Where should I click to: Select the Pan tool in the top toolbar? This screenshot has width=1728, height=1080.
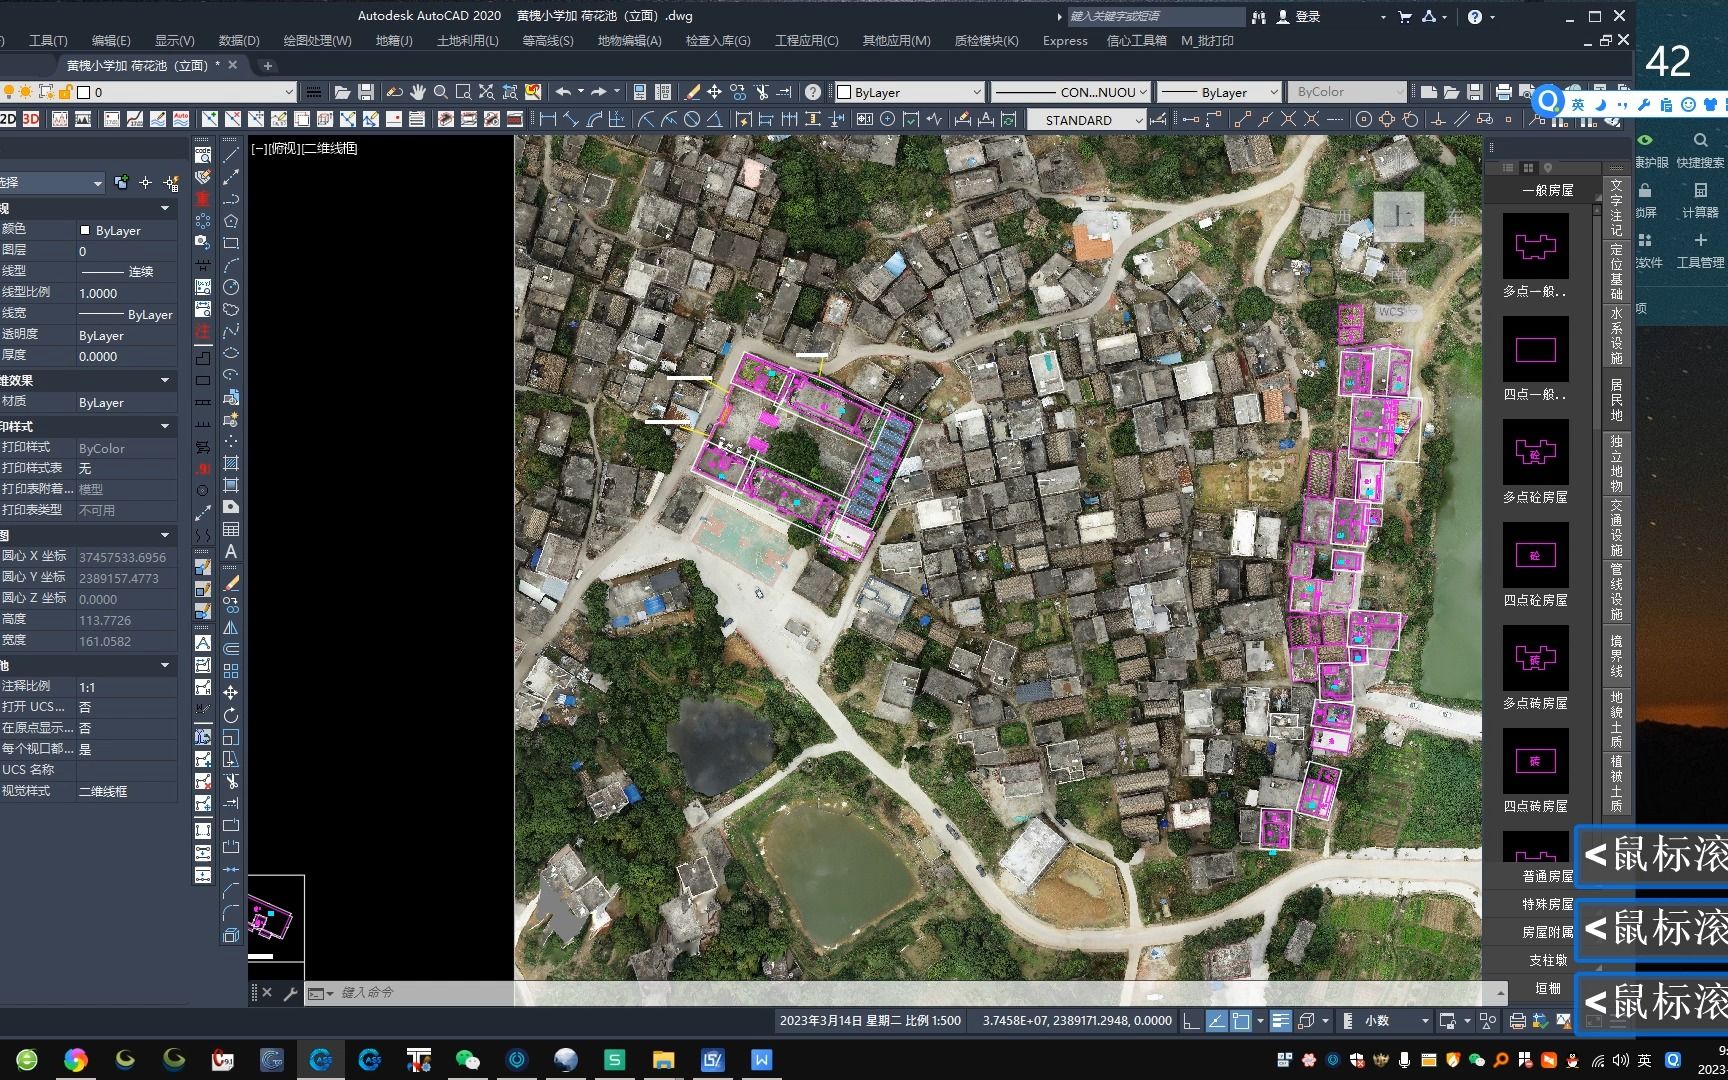click(418, 92)
